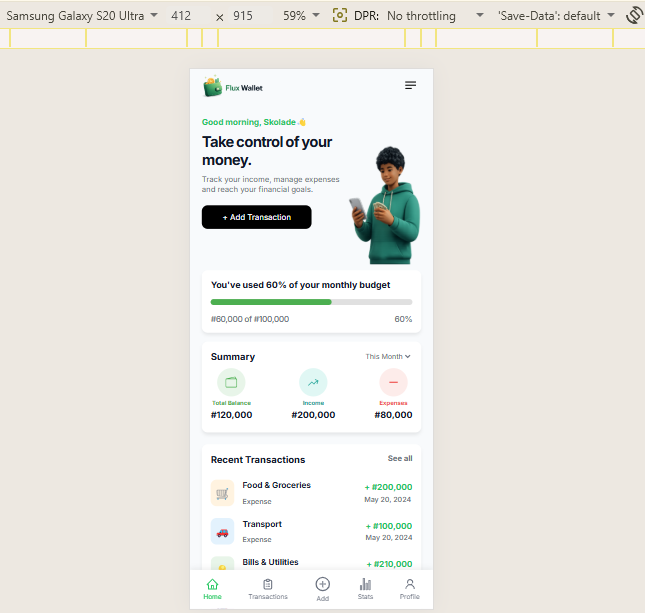The image size is (645, 613).
Task: Open the Profile tab
Action: click(410, 589)
